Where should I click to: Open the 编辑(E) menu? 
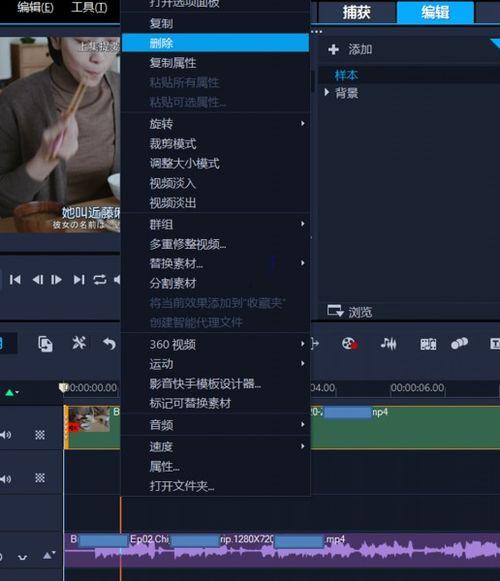(x=35, y=7)
